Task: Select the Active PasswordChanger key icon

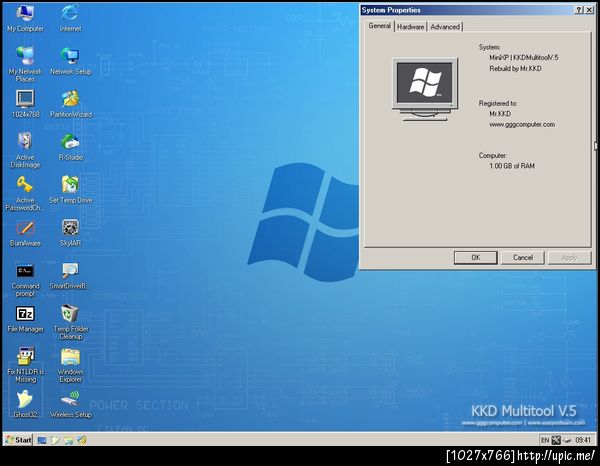Action: pyautogui.click(x=24, y=193)
